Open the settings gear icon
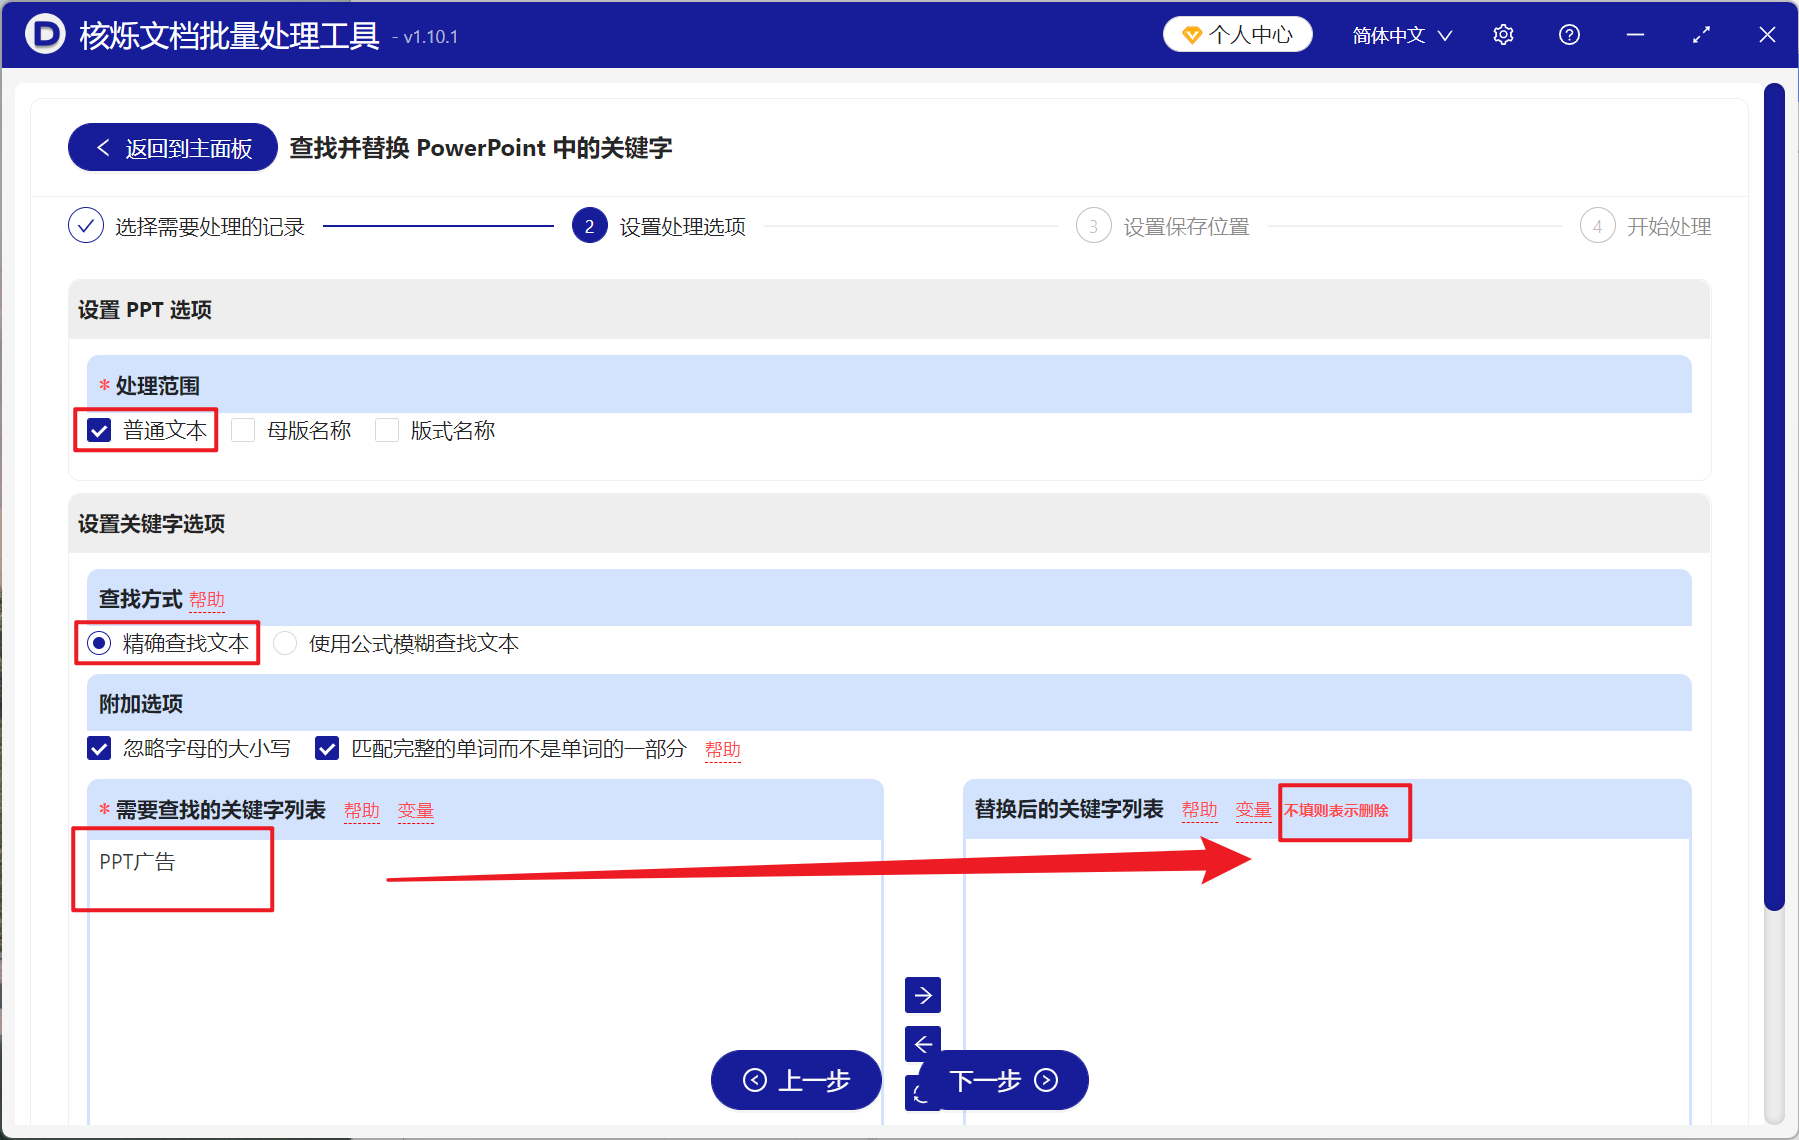1799x1140 pixels. (x=1503, y=34)
